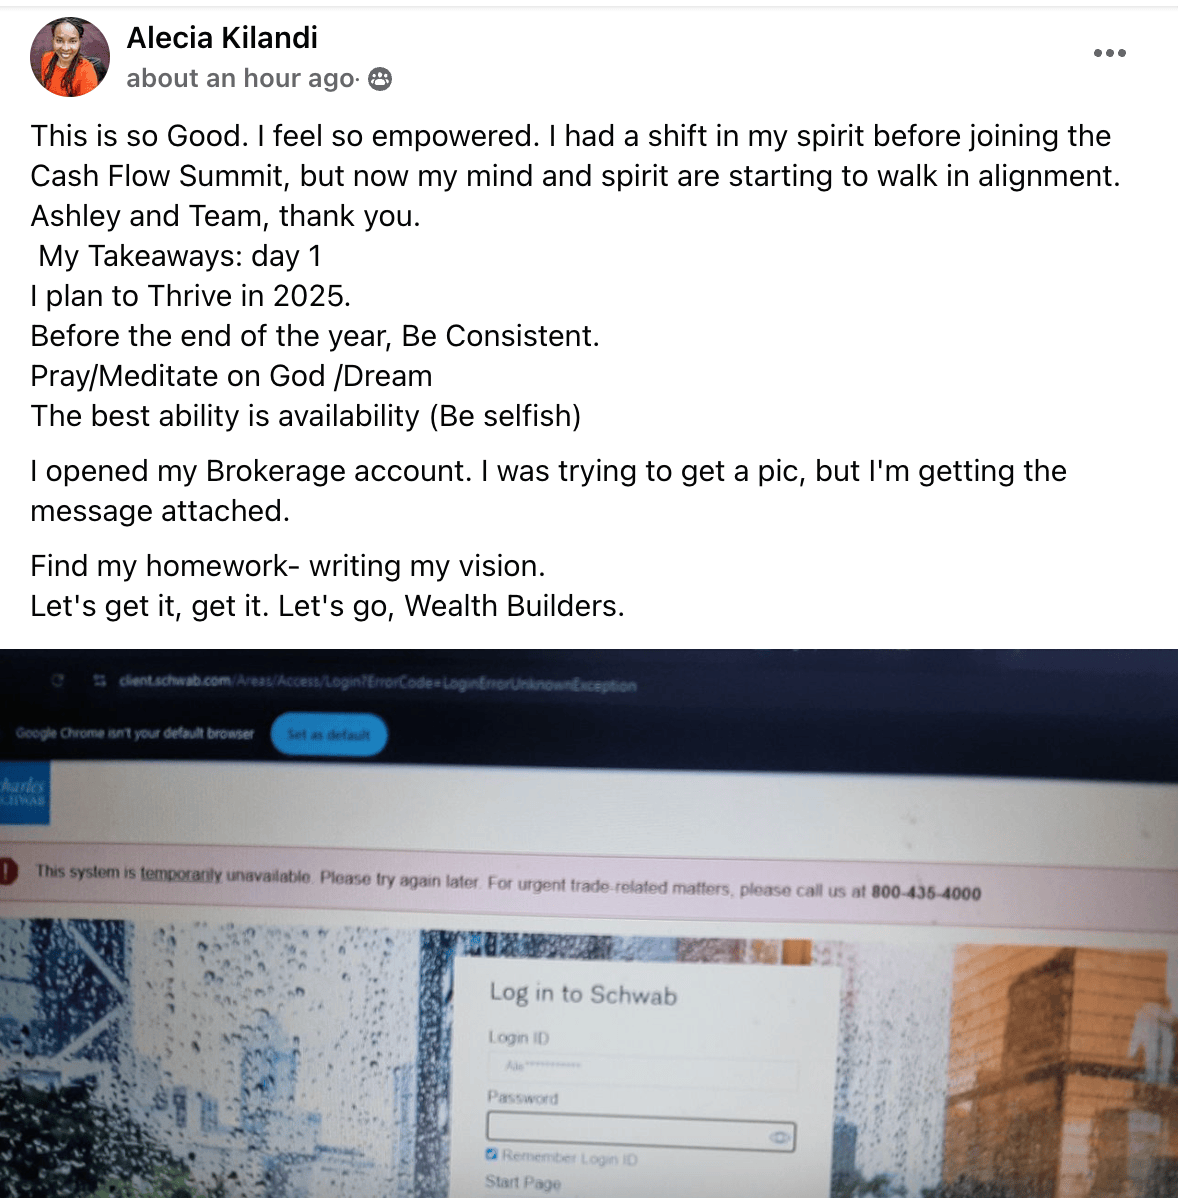Open the Alecia Kilandi name link

click(222, 37)
